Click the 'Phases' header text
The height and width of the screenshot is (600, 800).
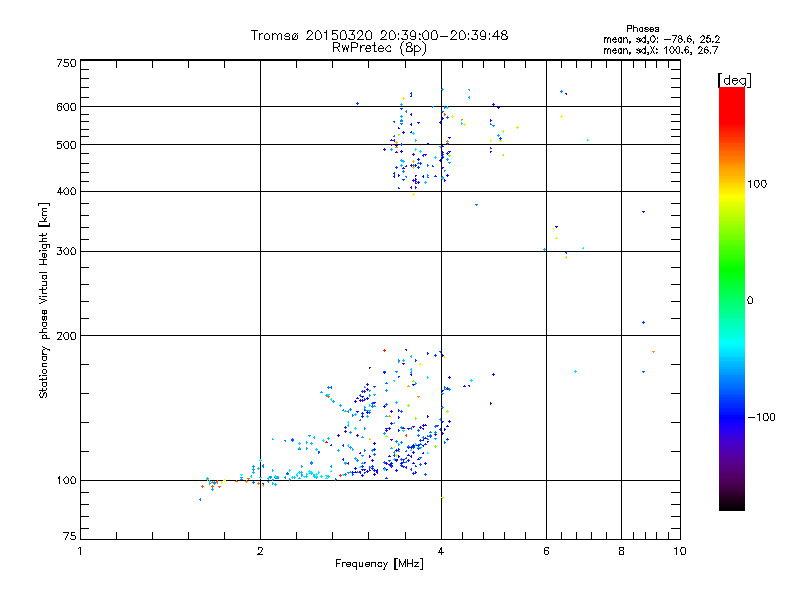click(x=642, y=29)
